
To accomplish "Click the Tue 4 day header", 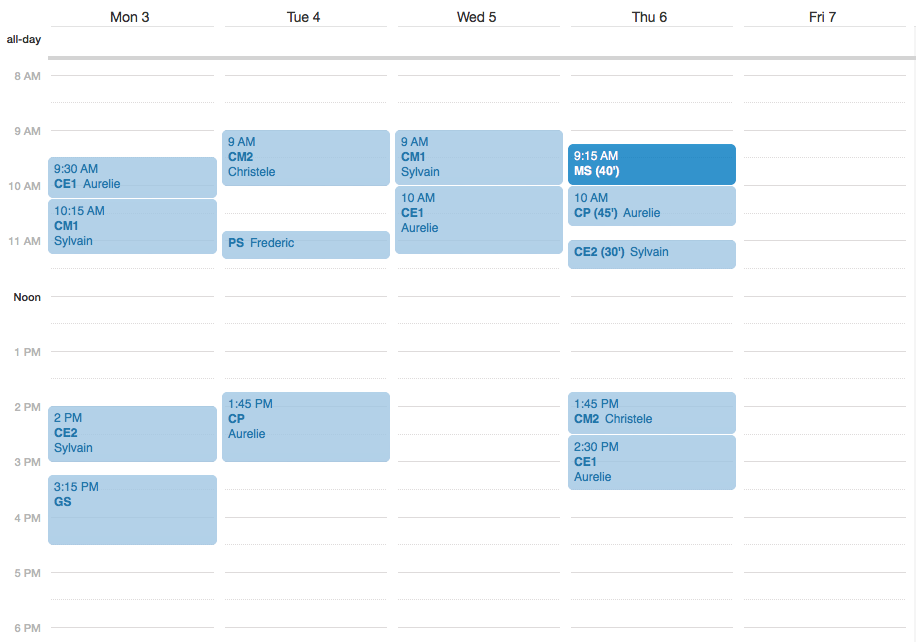I will click(303, 17).
